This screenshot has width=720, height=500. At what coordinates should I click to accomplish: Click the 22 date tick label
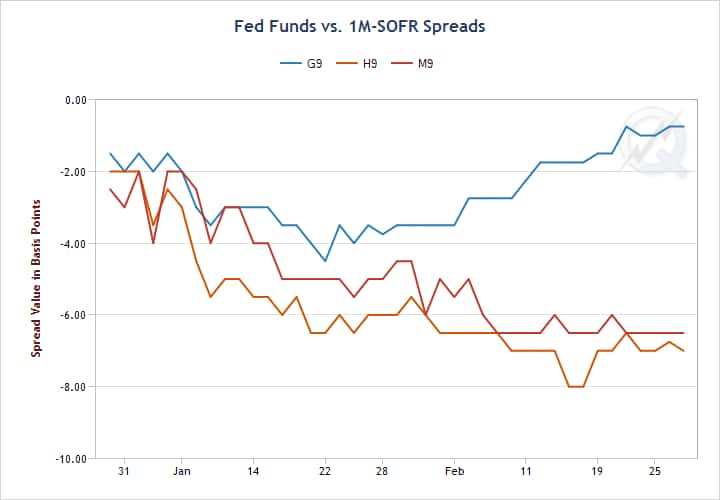(325, 470)
